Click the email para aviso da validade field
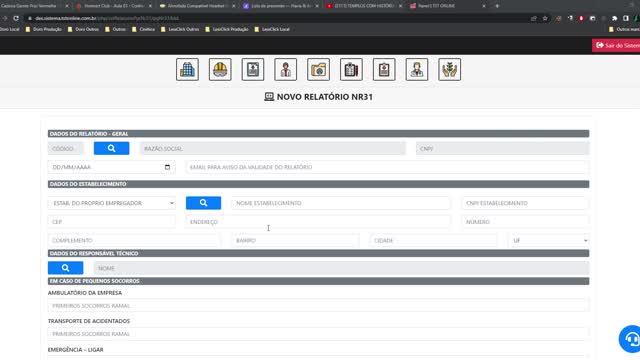 coord(387,167)
